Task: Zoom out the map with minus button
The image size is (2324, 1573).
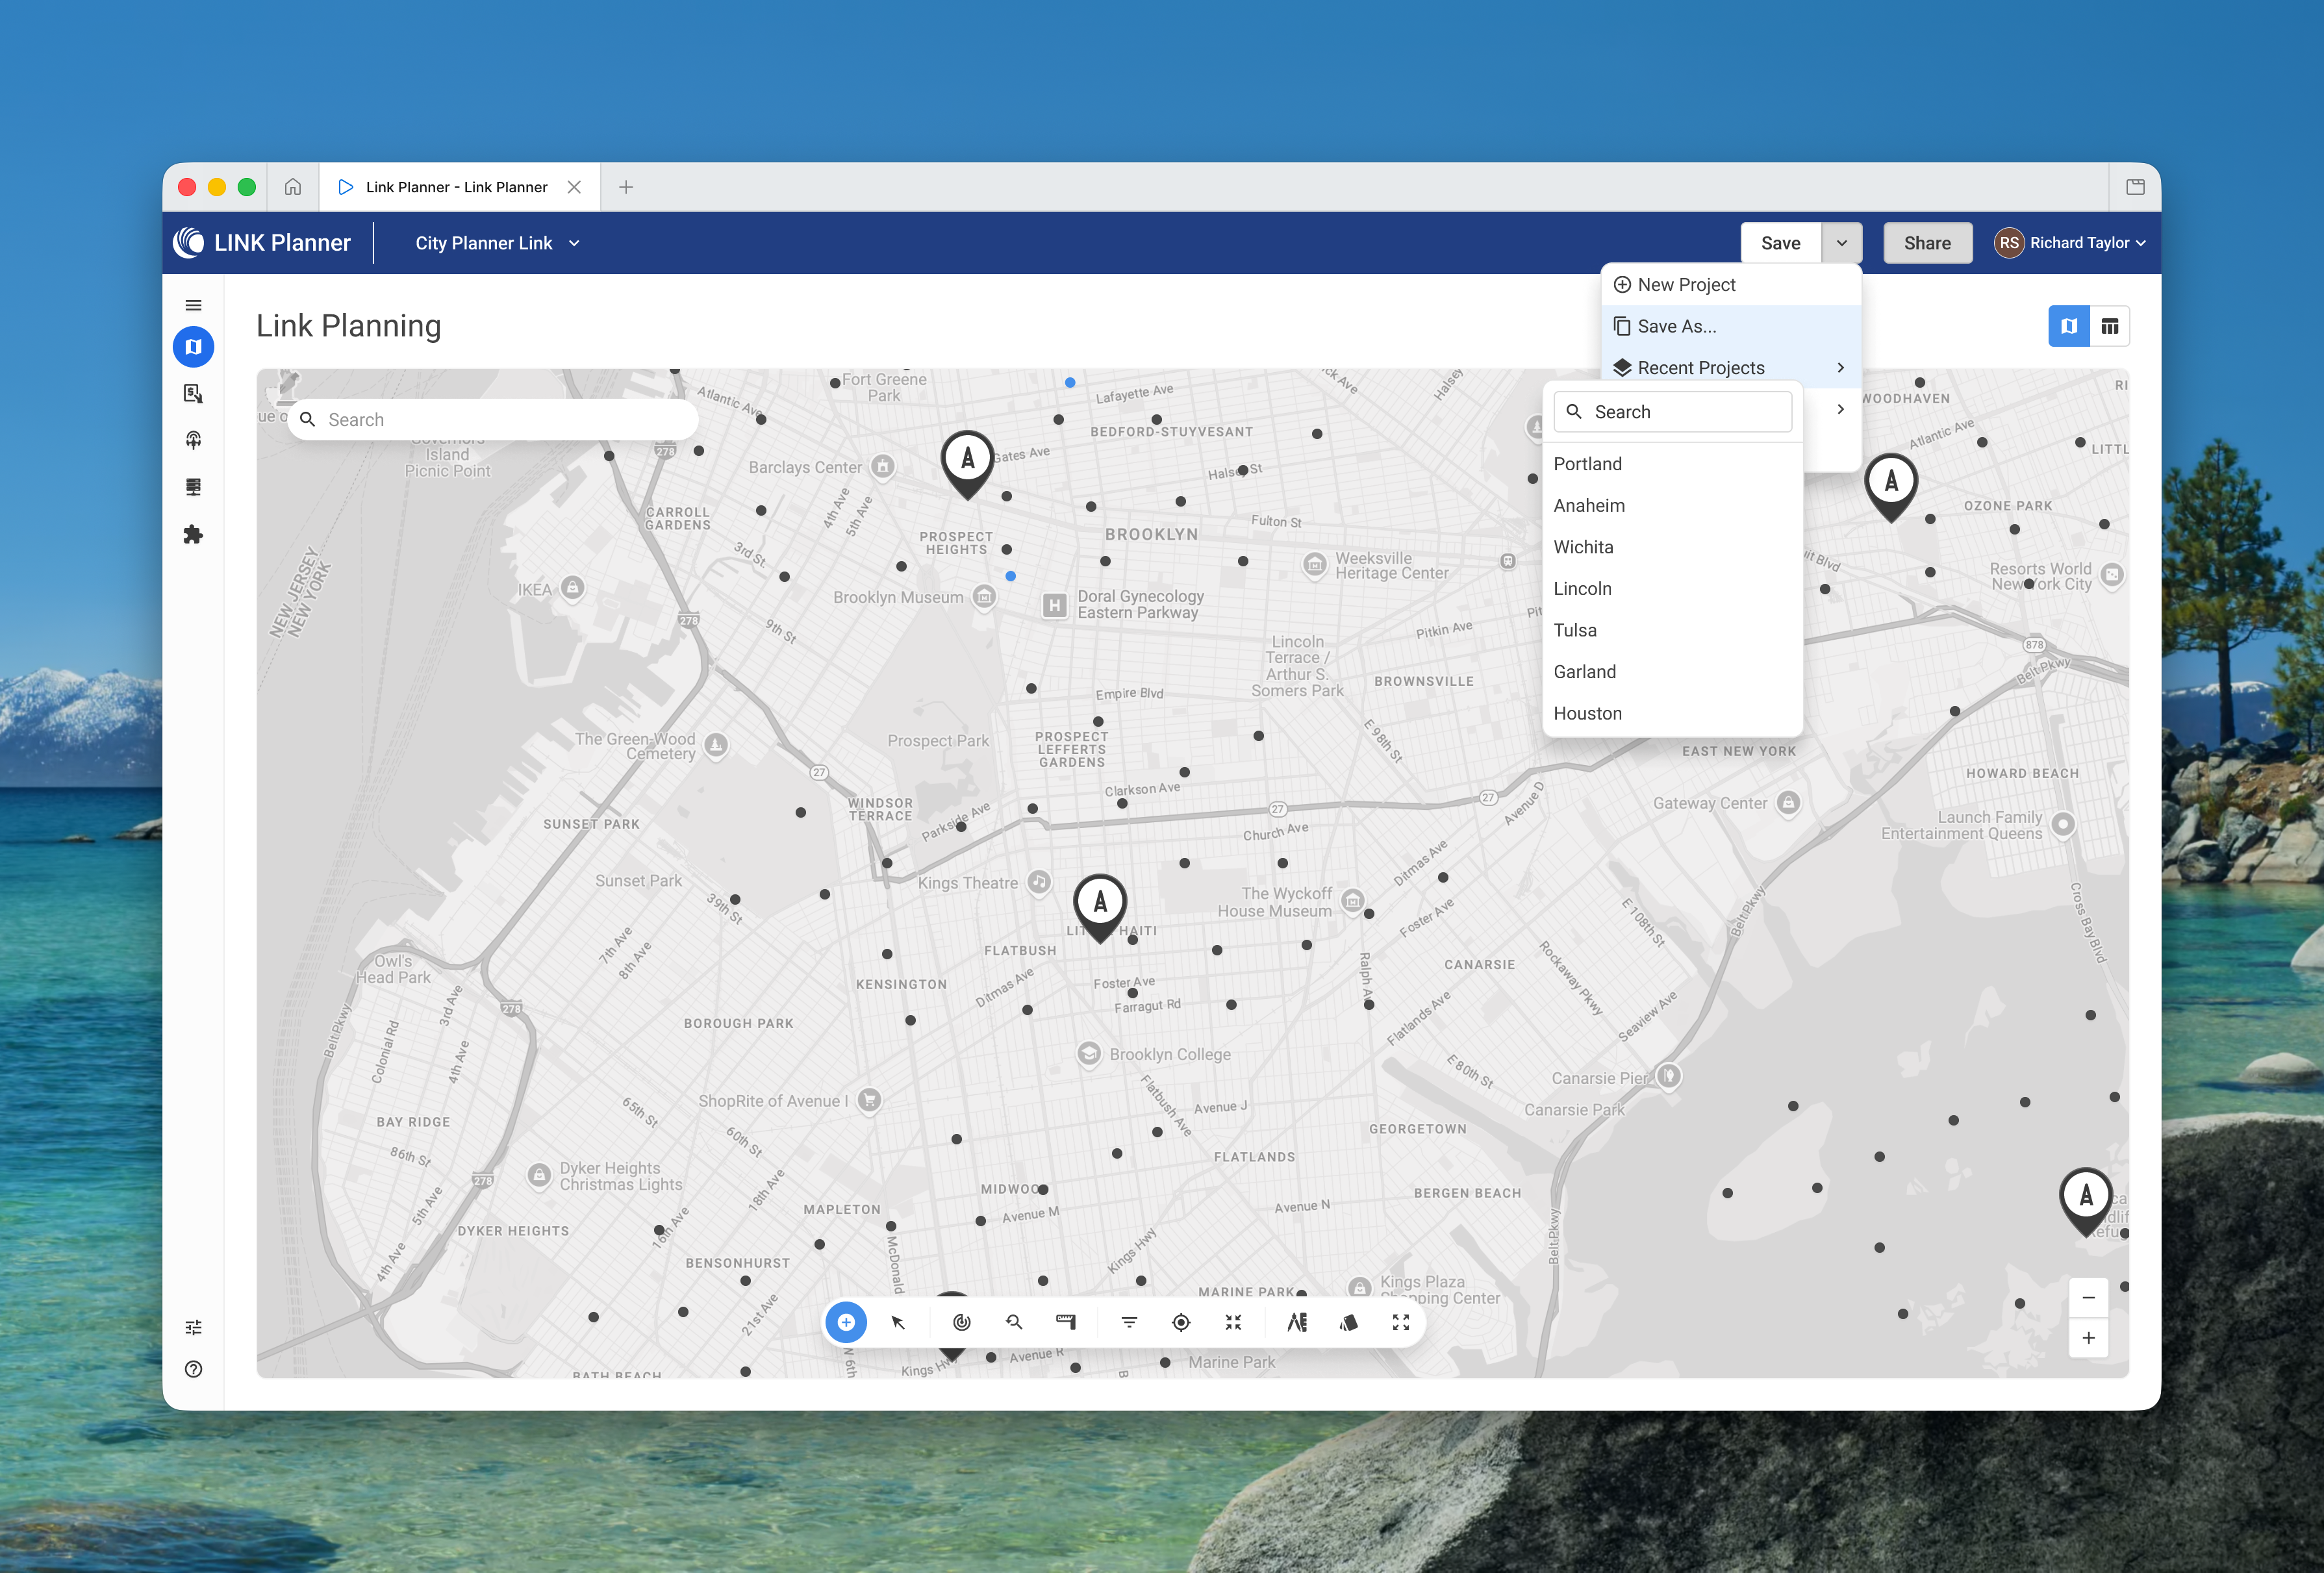Action: click(x=2088, y=1298)
